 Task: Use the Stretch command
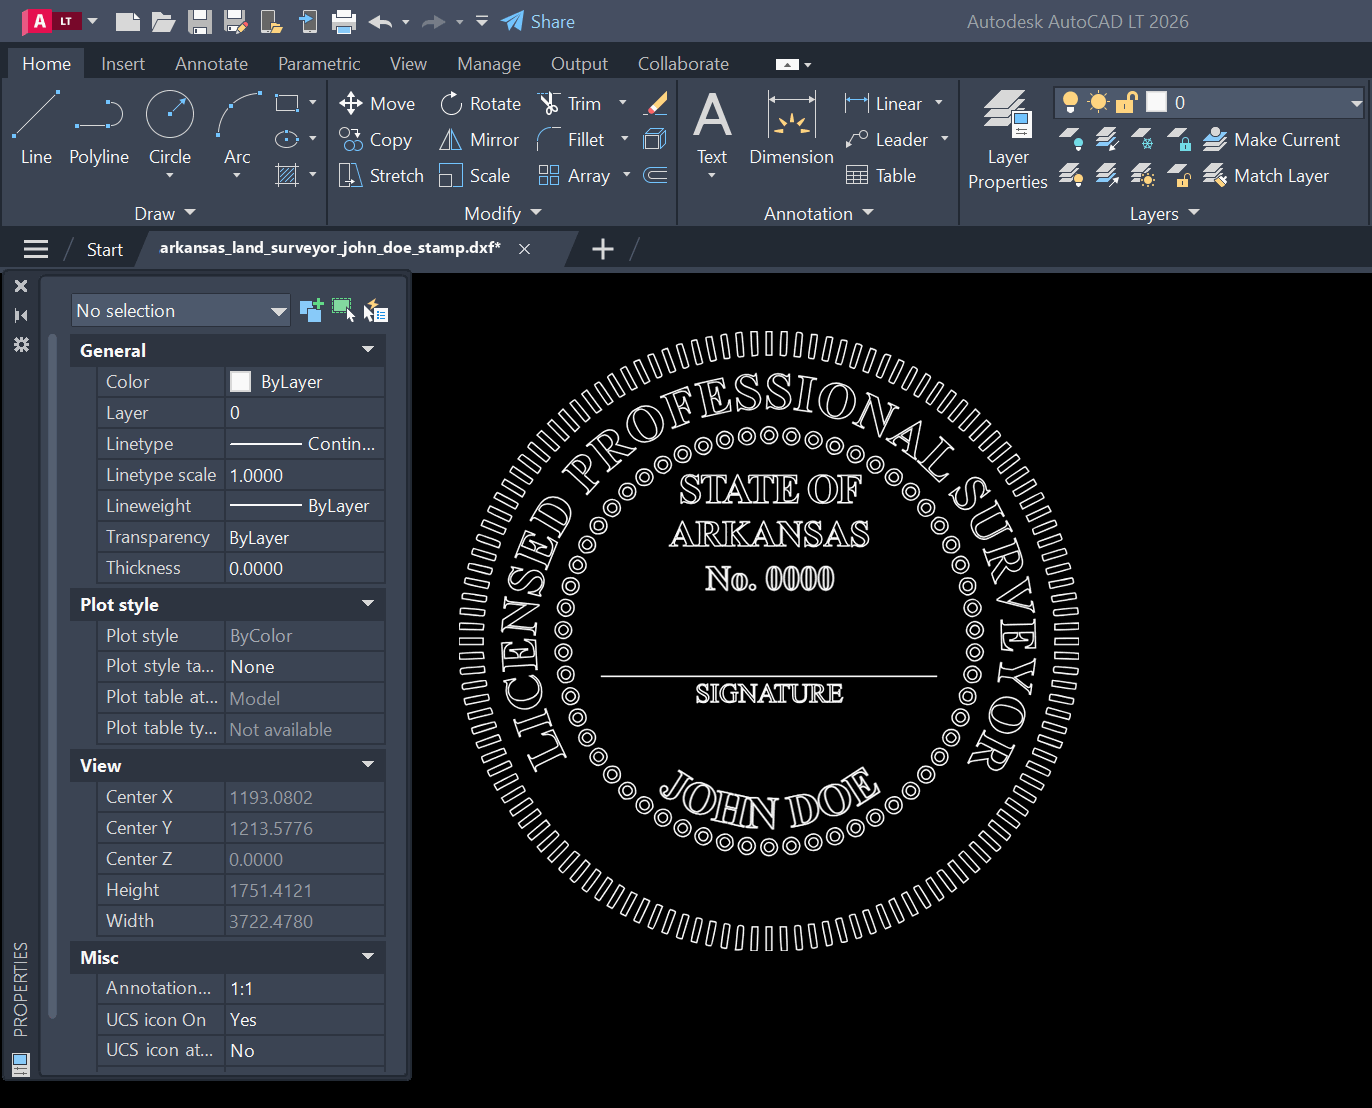(381, 175)
